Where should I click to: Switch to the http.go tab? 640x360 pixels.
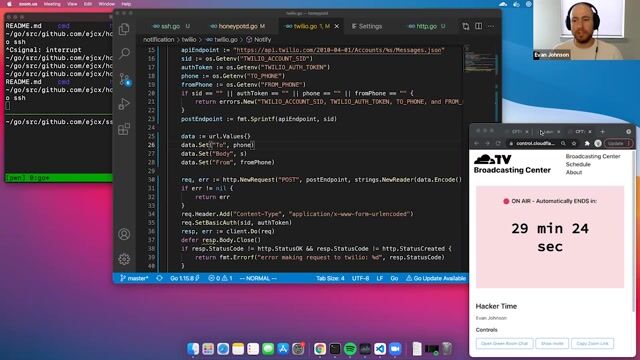click(x=427, y=26)
